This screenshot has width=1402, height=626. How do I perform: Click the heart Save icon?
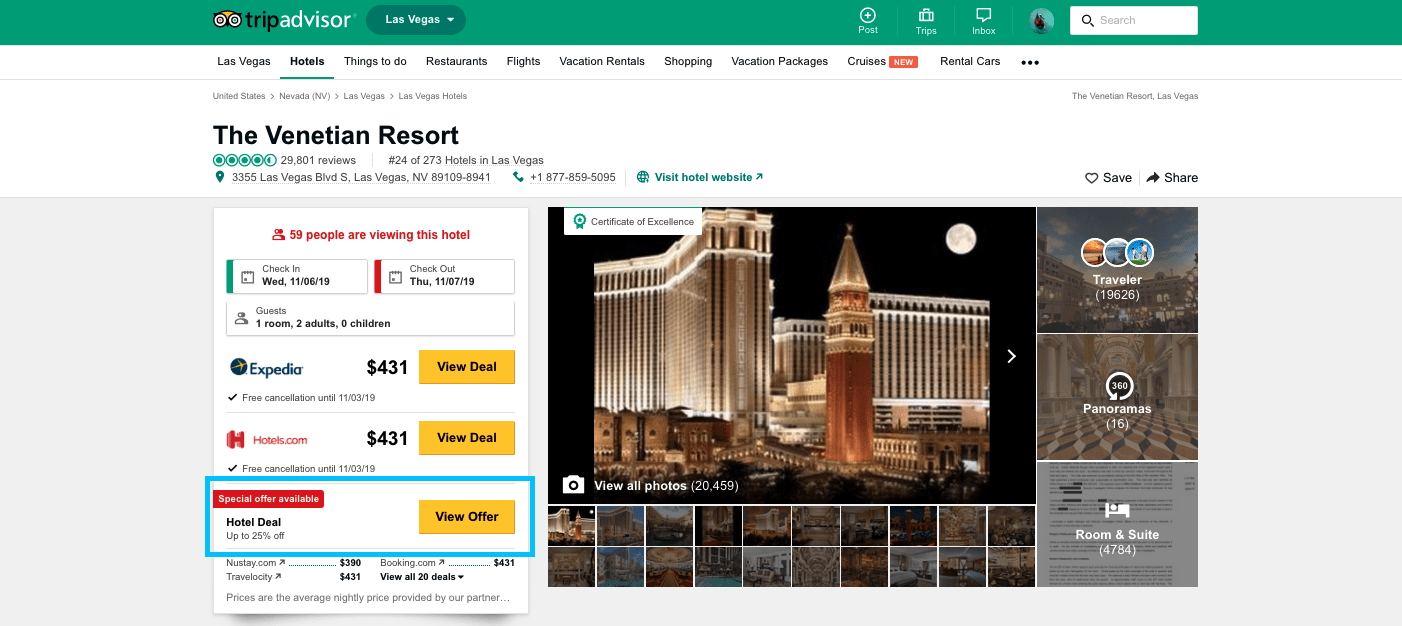pos(1092,178)
